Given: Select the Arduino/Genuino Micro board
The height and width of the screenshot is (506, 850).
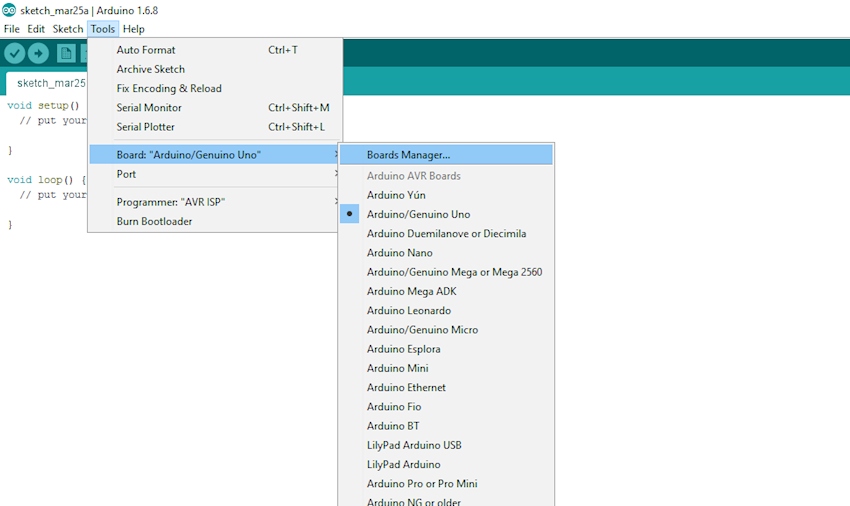Looking at the screenshot, I should 446,330.
